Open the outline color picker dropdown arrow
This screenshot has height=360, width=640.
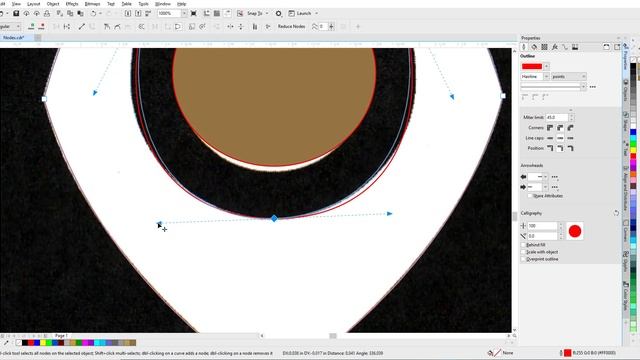point(547,66)
